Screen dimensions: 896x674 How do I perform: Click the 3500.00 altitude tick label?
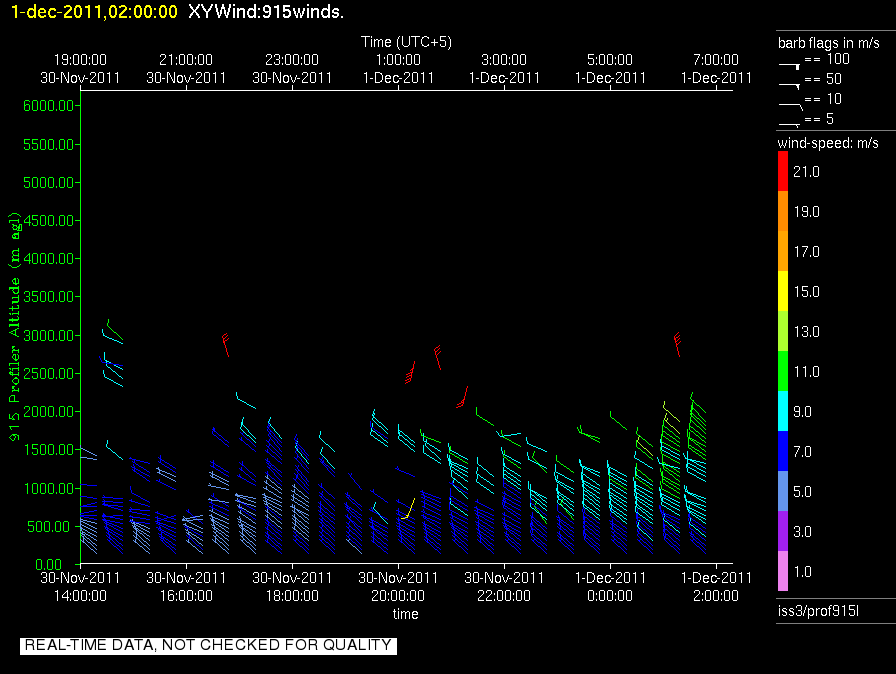coord(49,296)
